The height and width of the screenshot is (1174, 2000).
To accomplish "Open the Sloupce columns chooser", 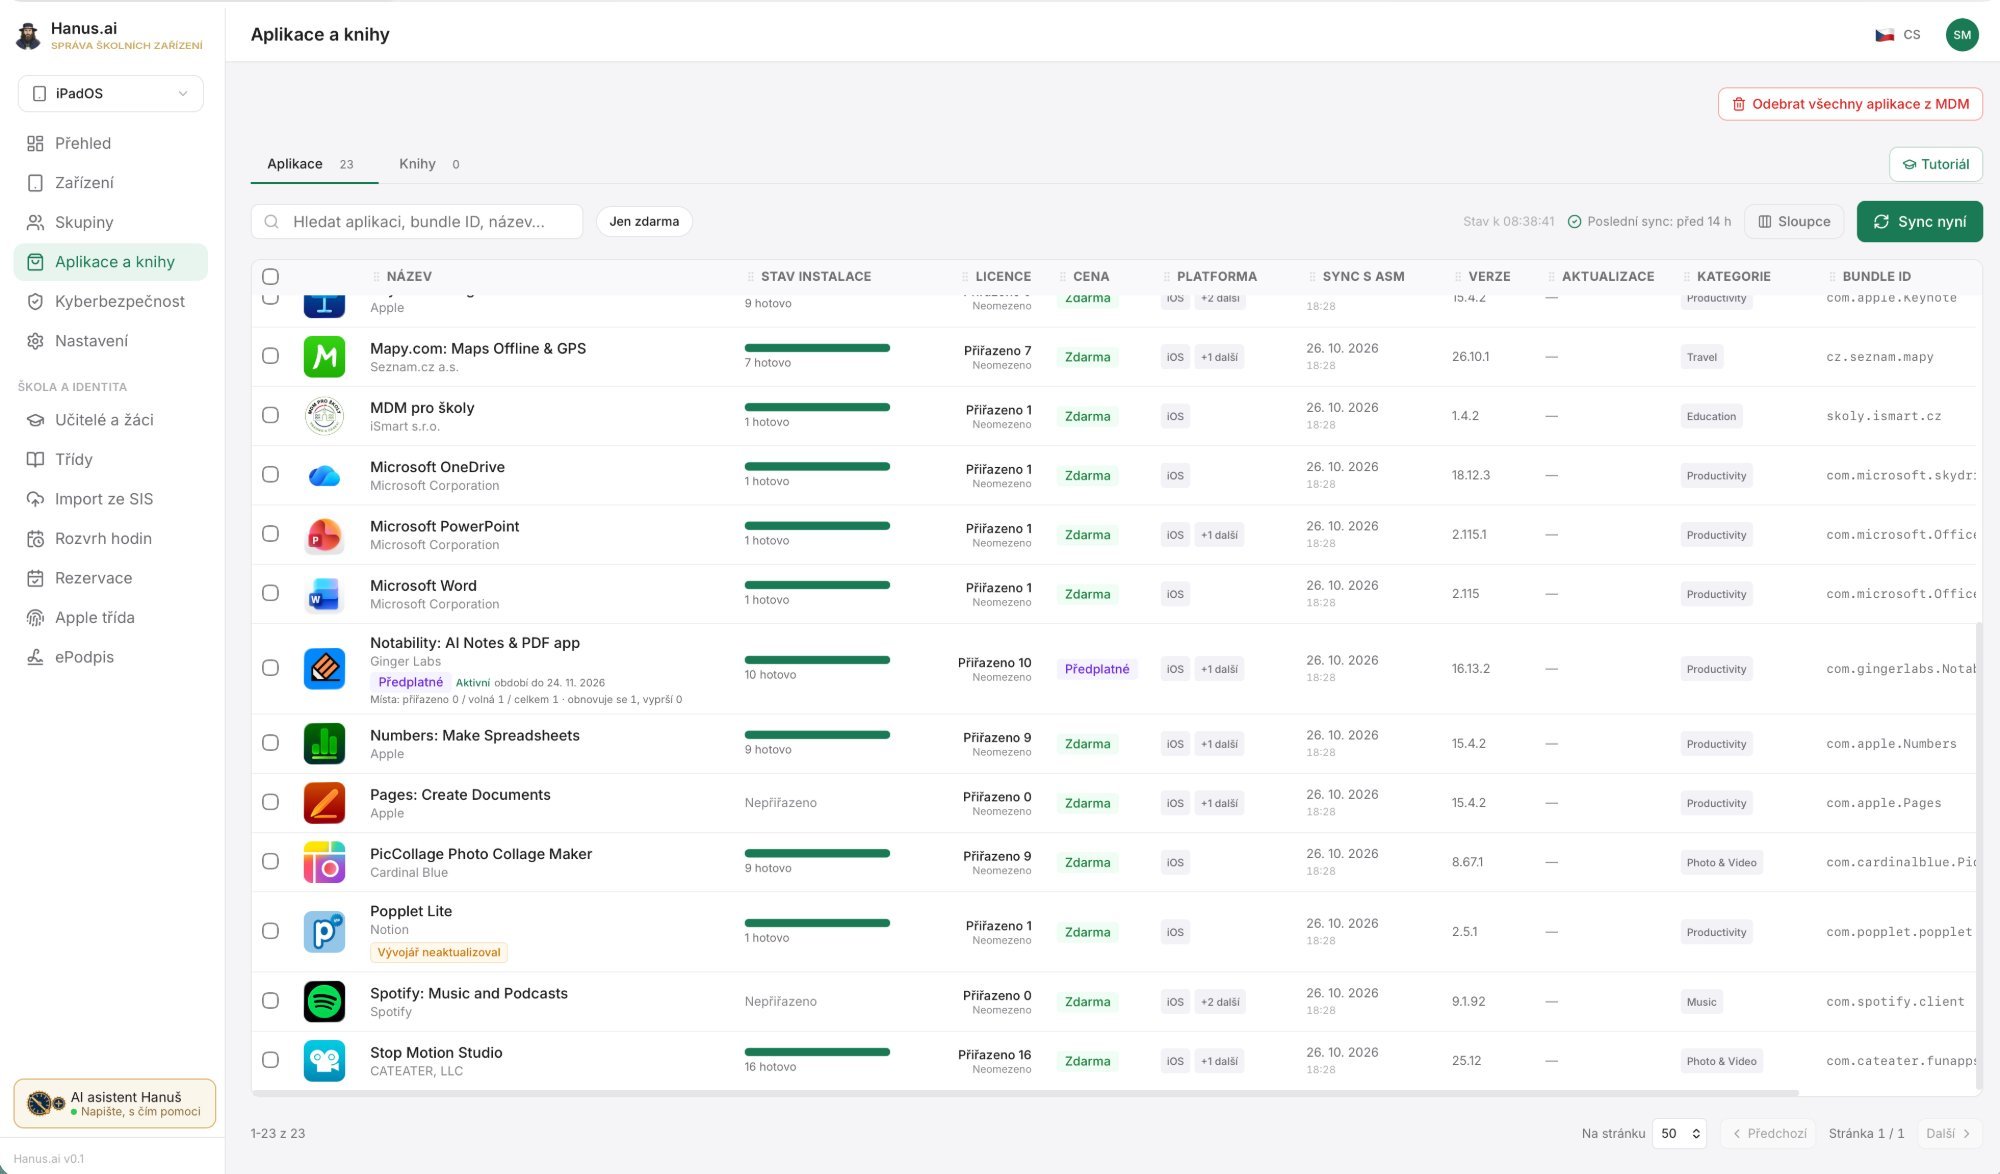I will tap(1794, 222).
